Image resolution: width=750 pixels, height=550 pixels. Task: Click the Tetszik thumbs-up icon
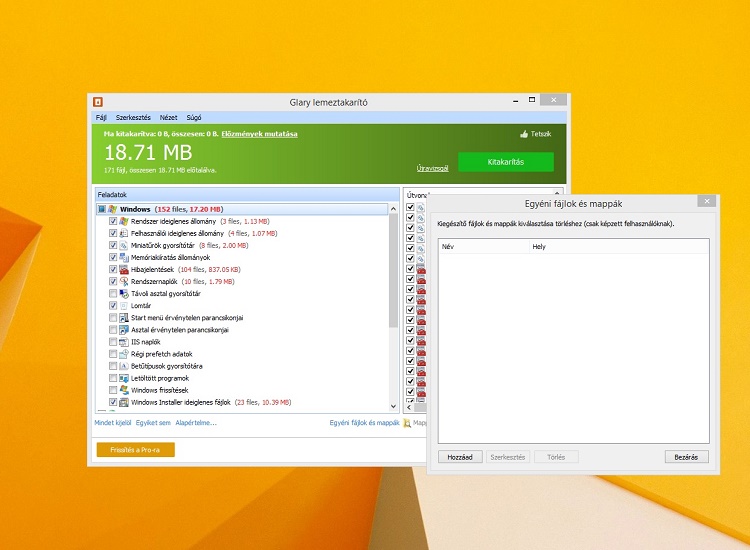tap(524, 134)
